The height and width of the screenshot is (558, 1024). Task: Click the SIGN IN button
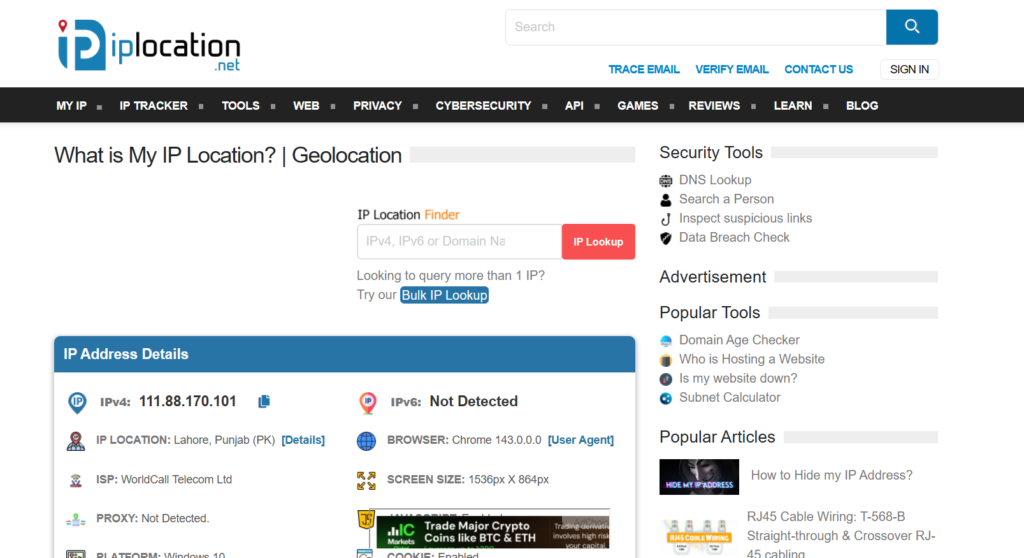point(909,69)
